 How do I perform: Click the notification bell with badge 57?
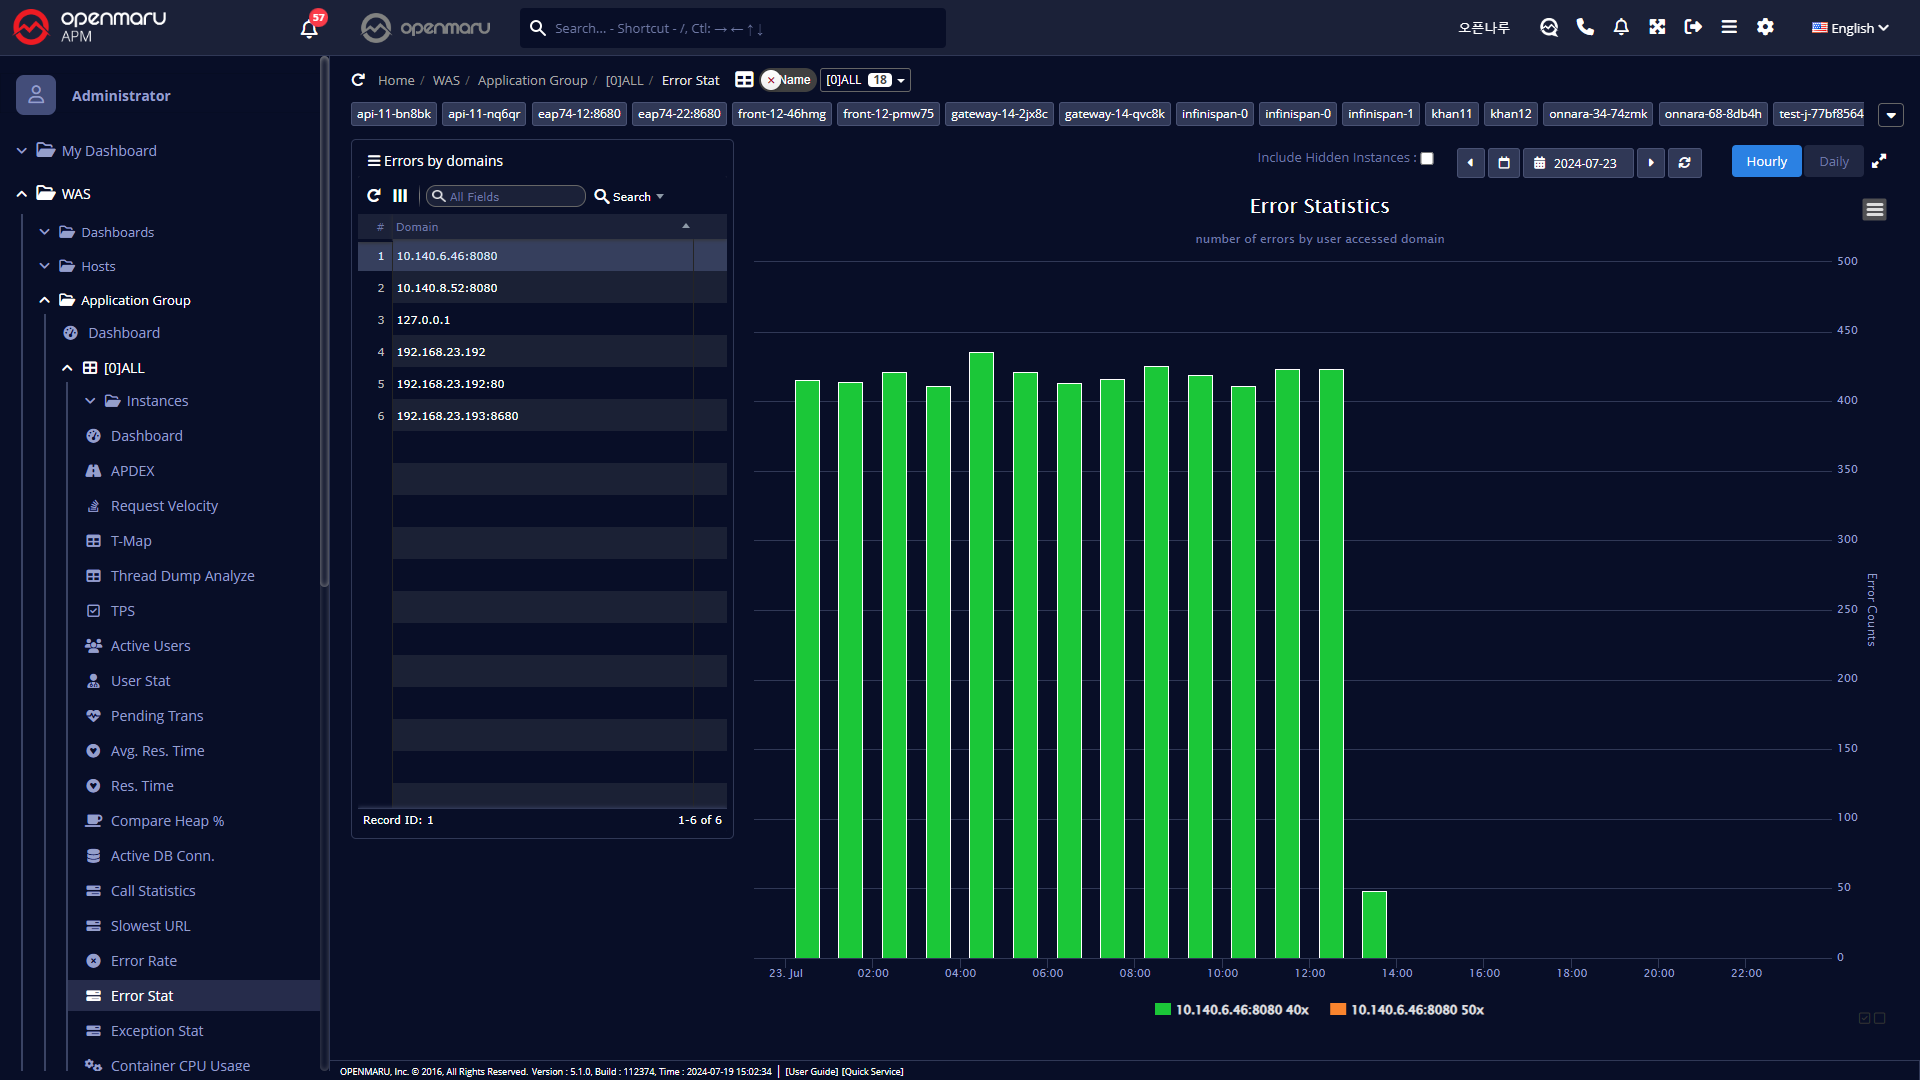pyautogui.click(x=310, y=28)
